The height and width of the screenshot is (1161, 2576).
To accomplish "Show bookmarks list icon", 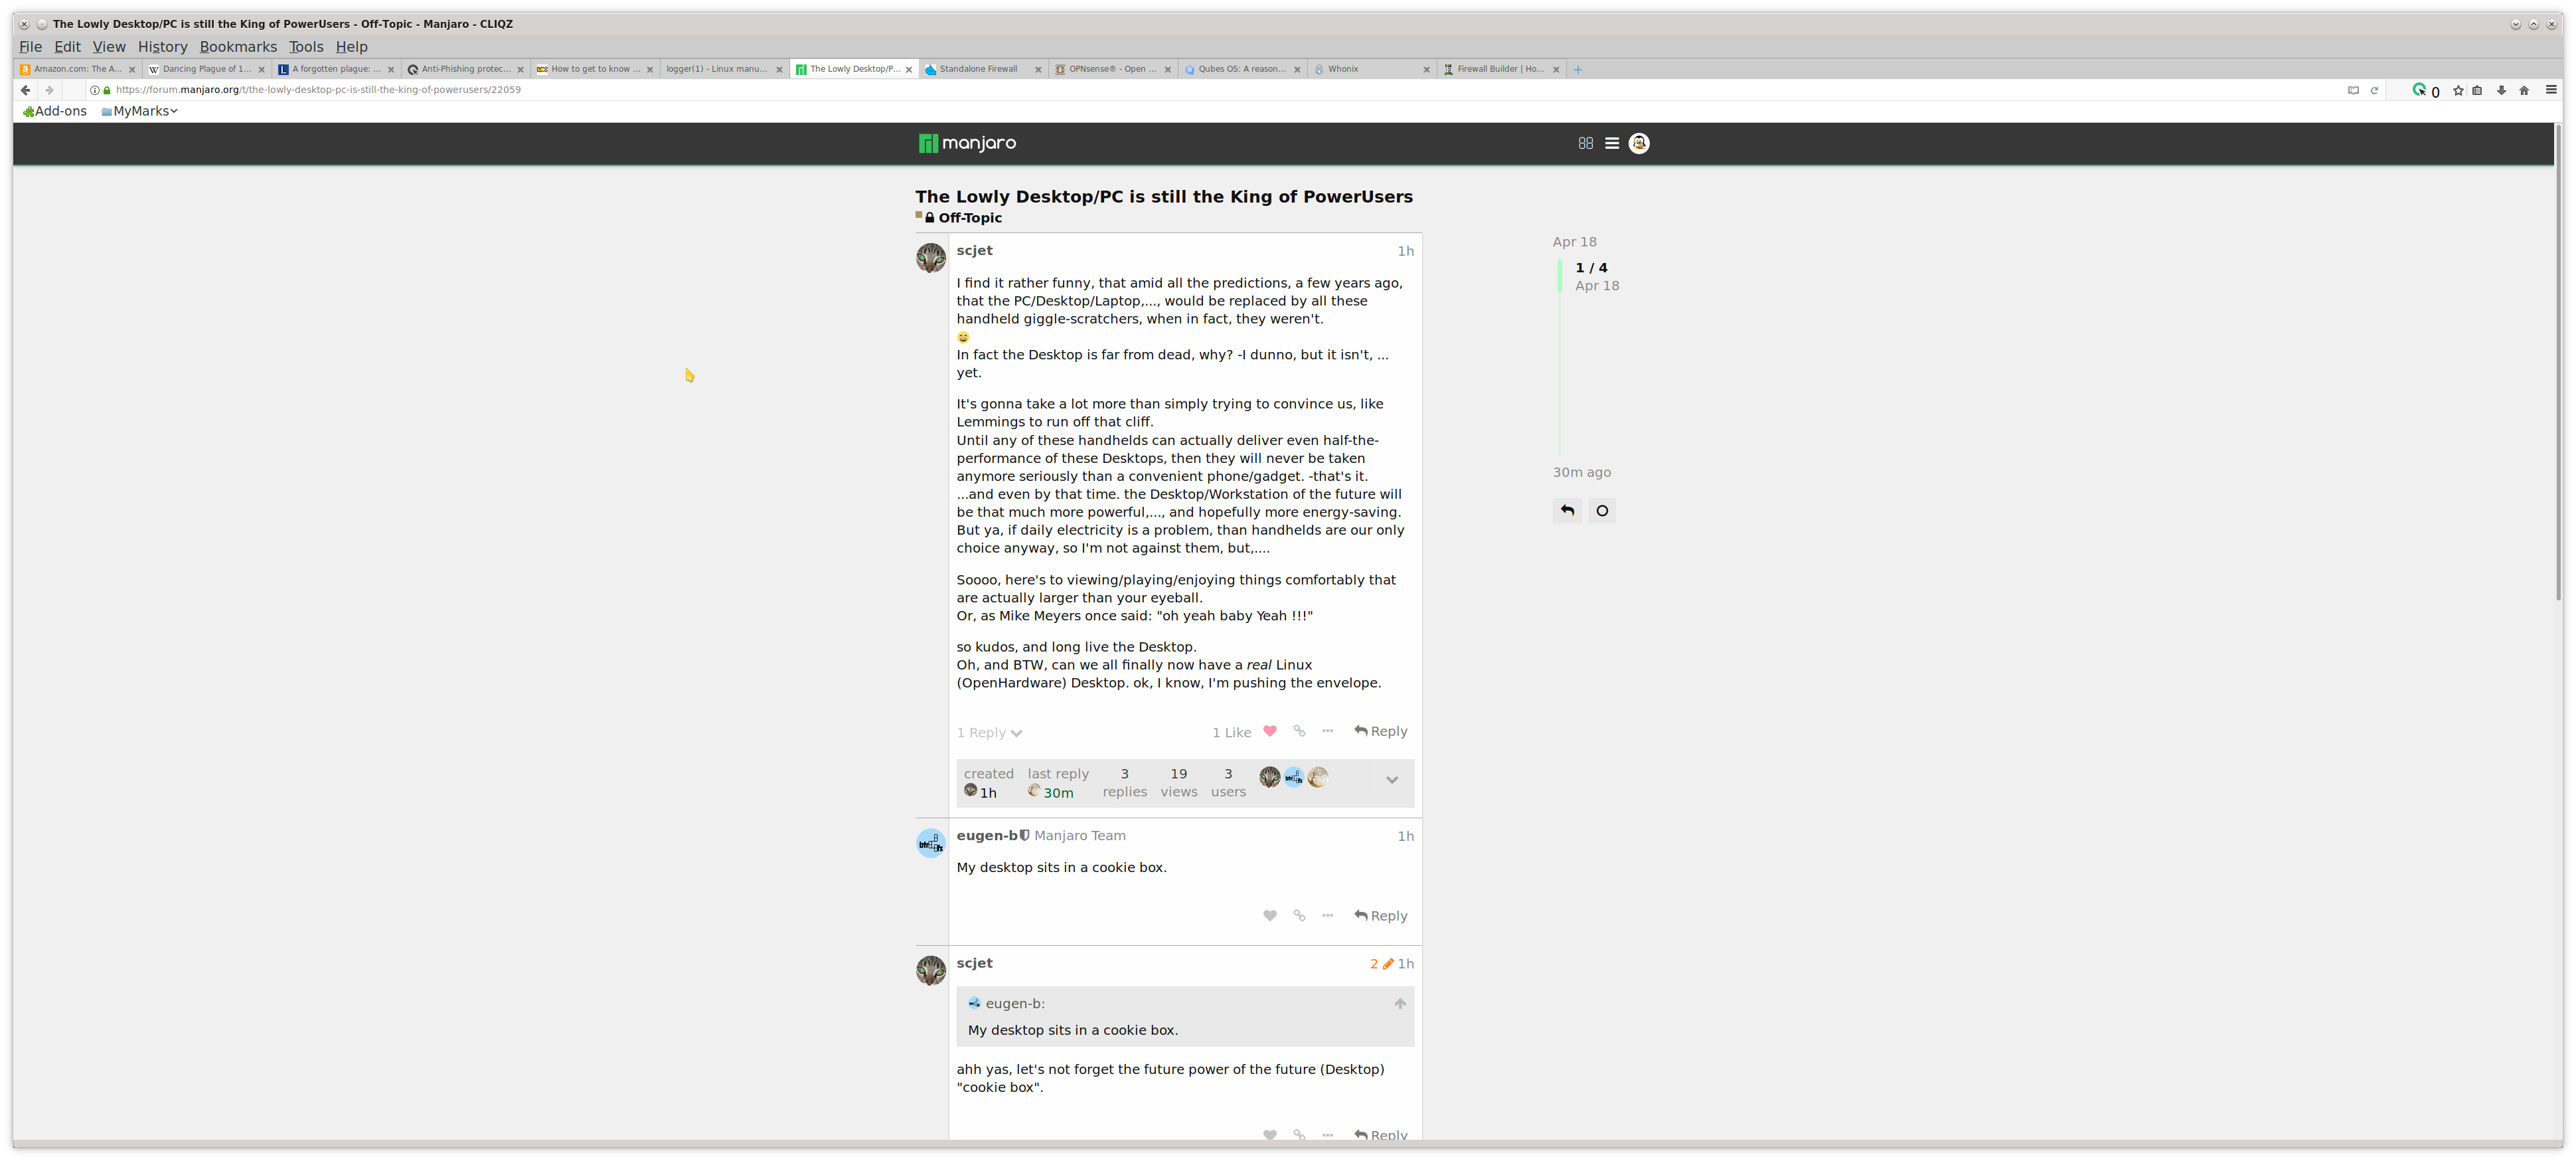I will point(2477,90).
